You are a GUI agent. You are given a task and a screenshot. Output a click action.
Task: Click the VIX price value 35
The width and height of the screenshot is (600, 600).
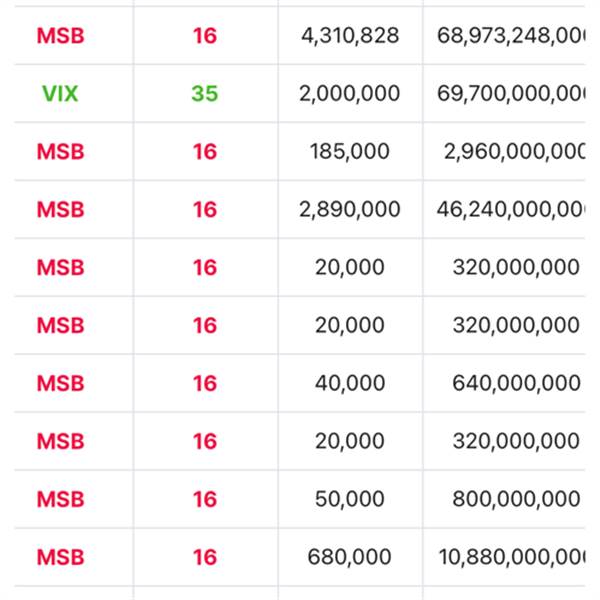click(205, 93)
